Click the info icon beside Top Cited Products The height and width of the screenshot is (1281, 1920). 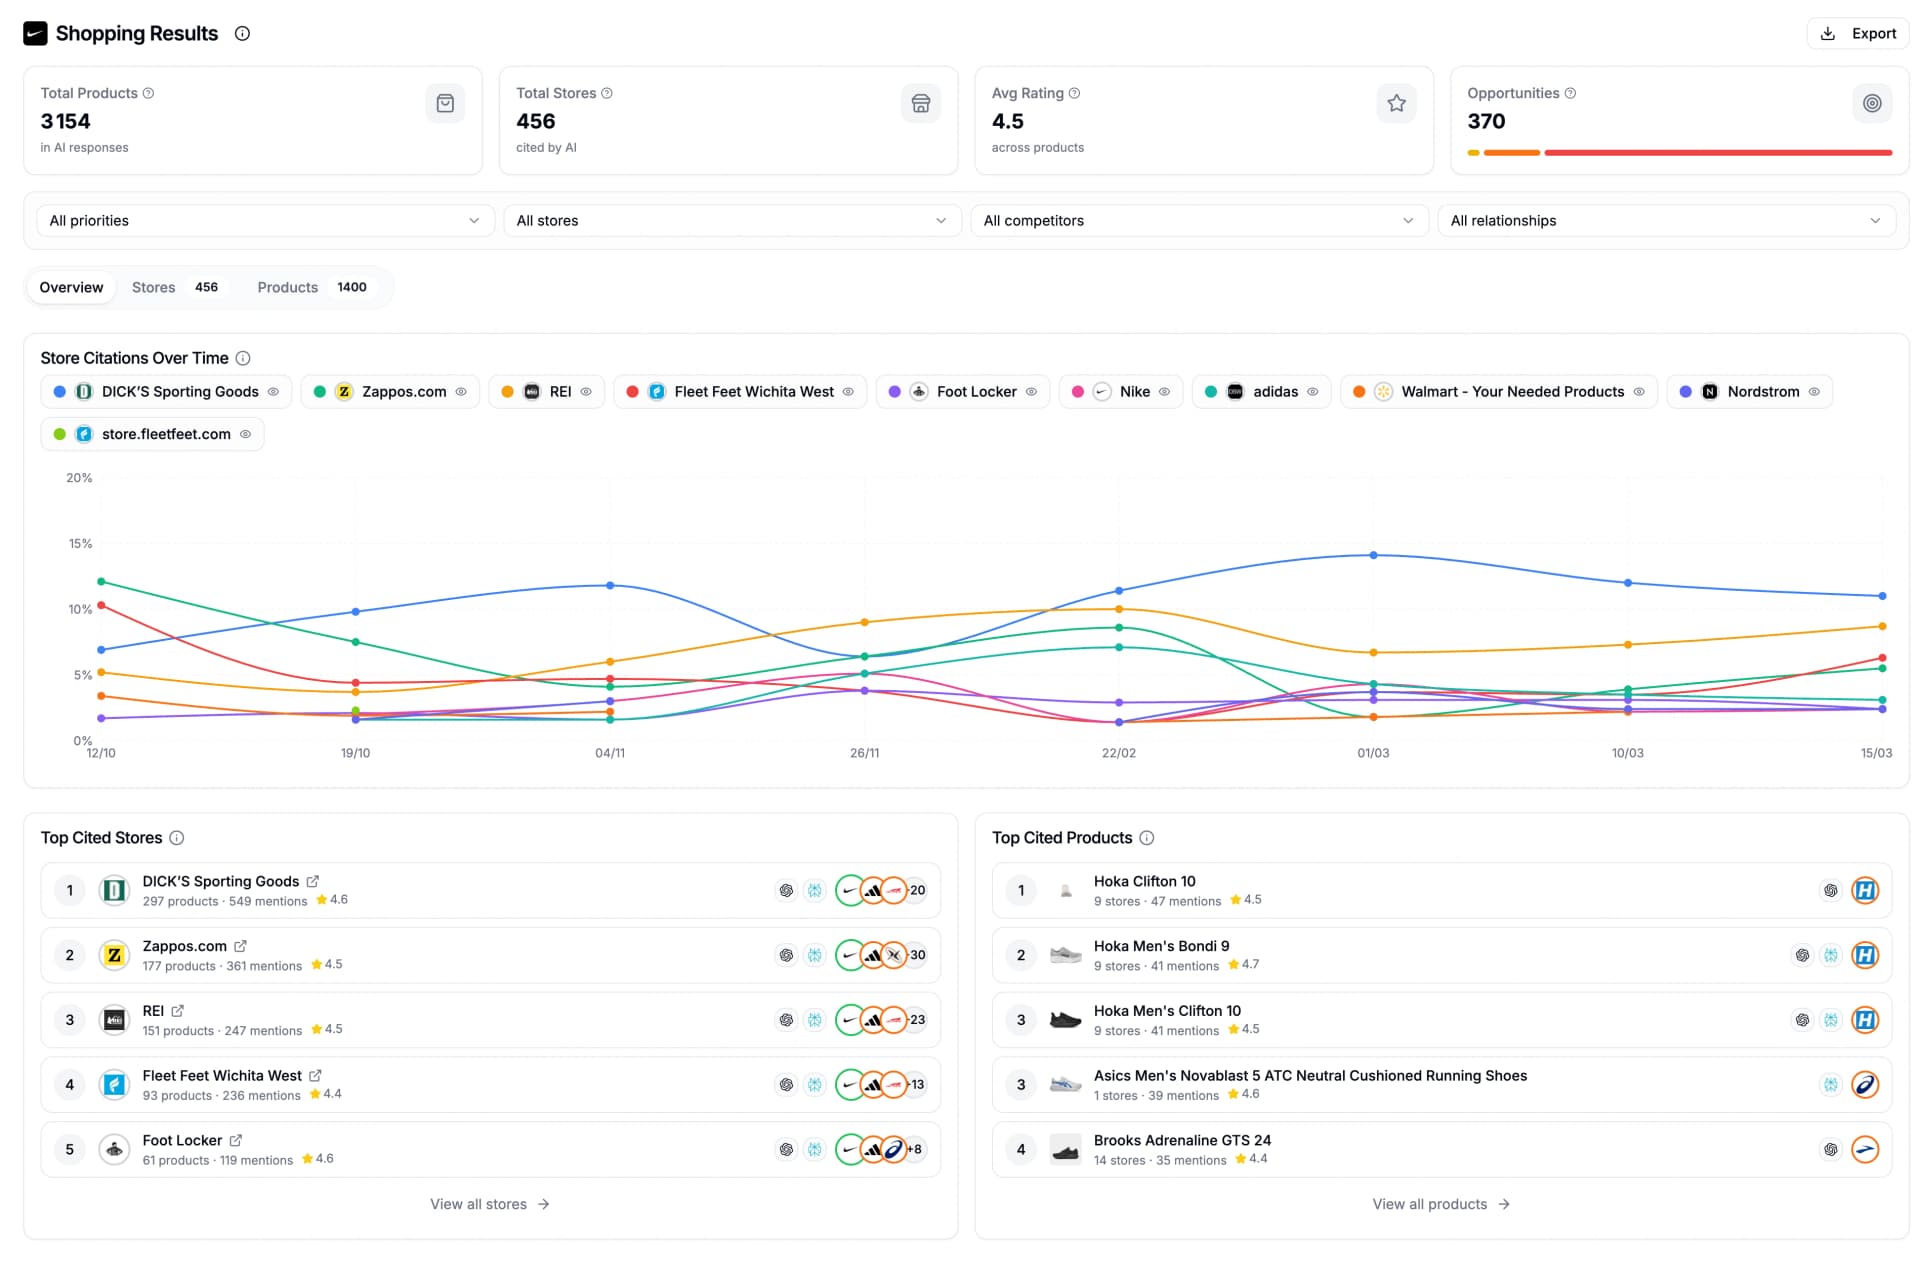click(1147, 838)
